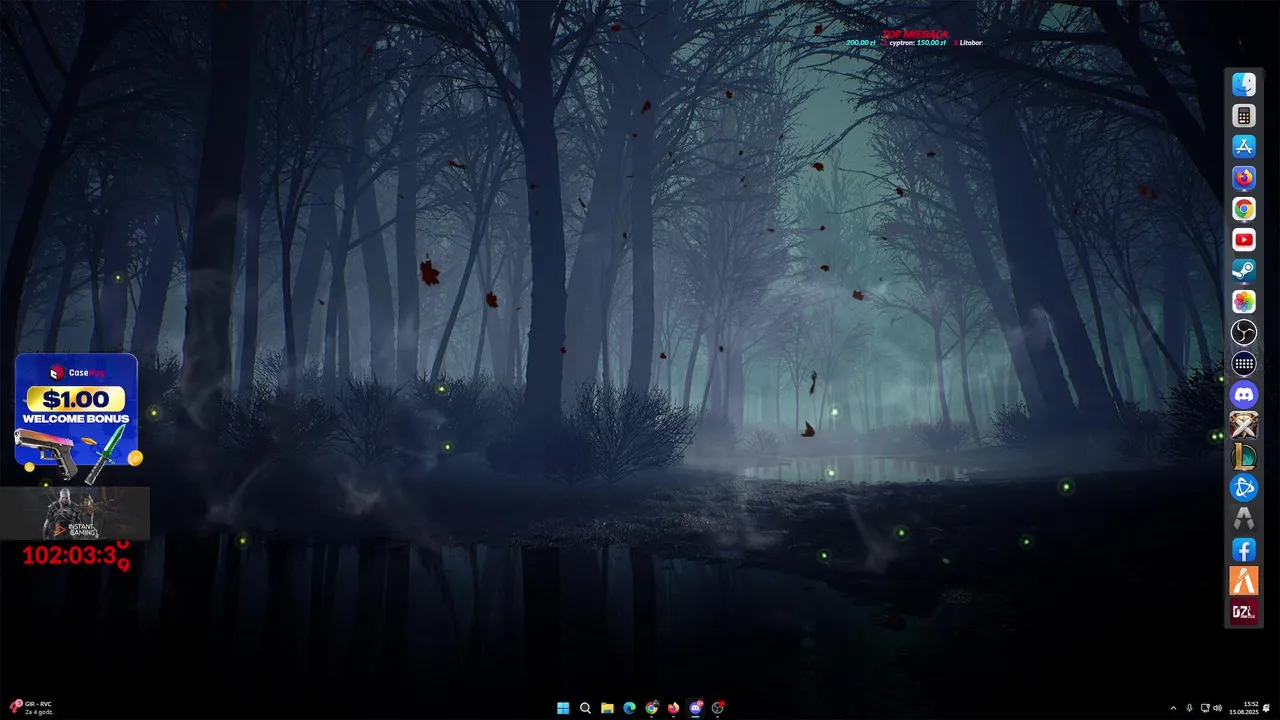Screen dimensions: 1280x720
Task: Show hidden tray icons chevron
Action: click(x=1174, y=708)
